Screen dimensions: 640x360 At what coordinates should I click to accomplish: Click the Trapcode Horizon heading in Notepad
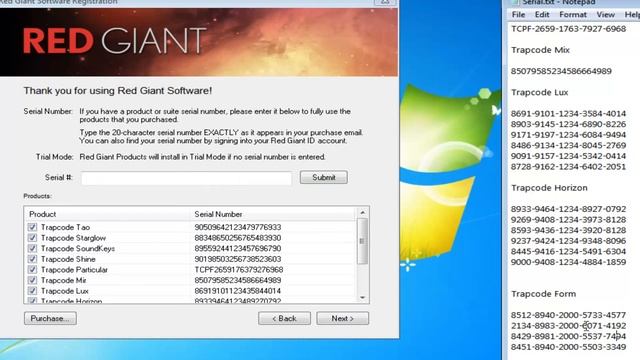point(549,188)
